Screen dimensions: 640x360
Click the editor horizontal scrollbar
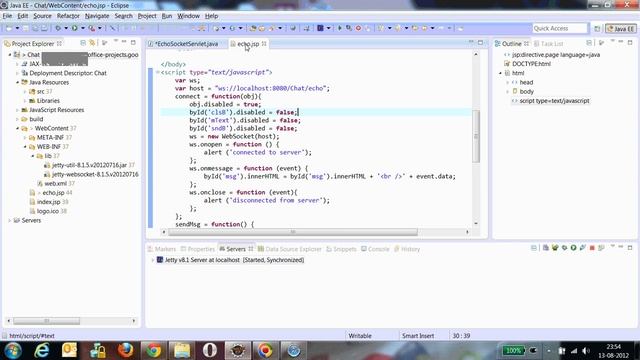(293, 232)
